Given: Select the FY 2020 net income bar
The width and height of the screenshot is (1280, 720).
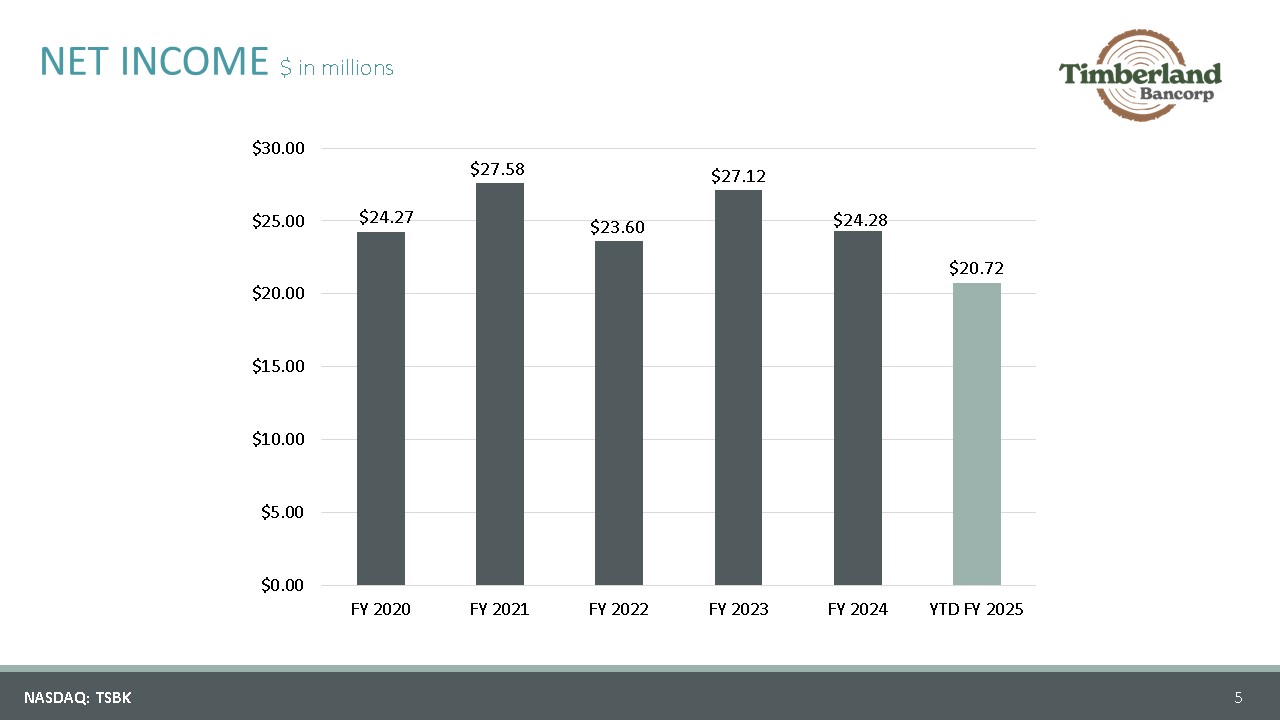Looking at the screenshot, I should pos(381,408).
